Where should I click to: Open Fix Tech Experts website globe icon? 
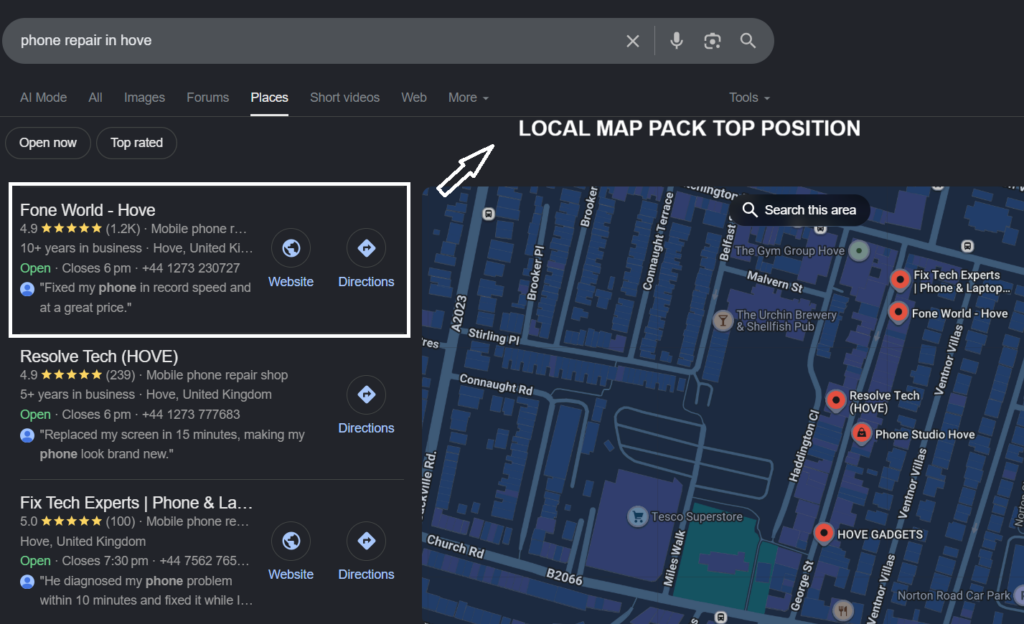(x=291, y=540)
